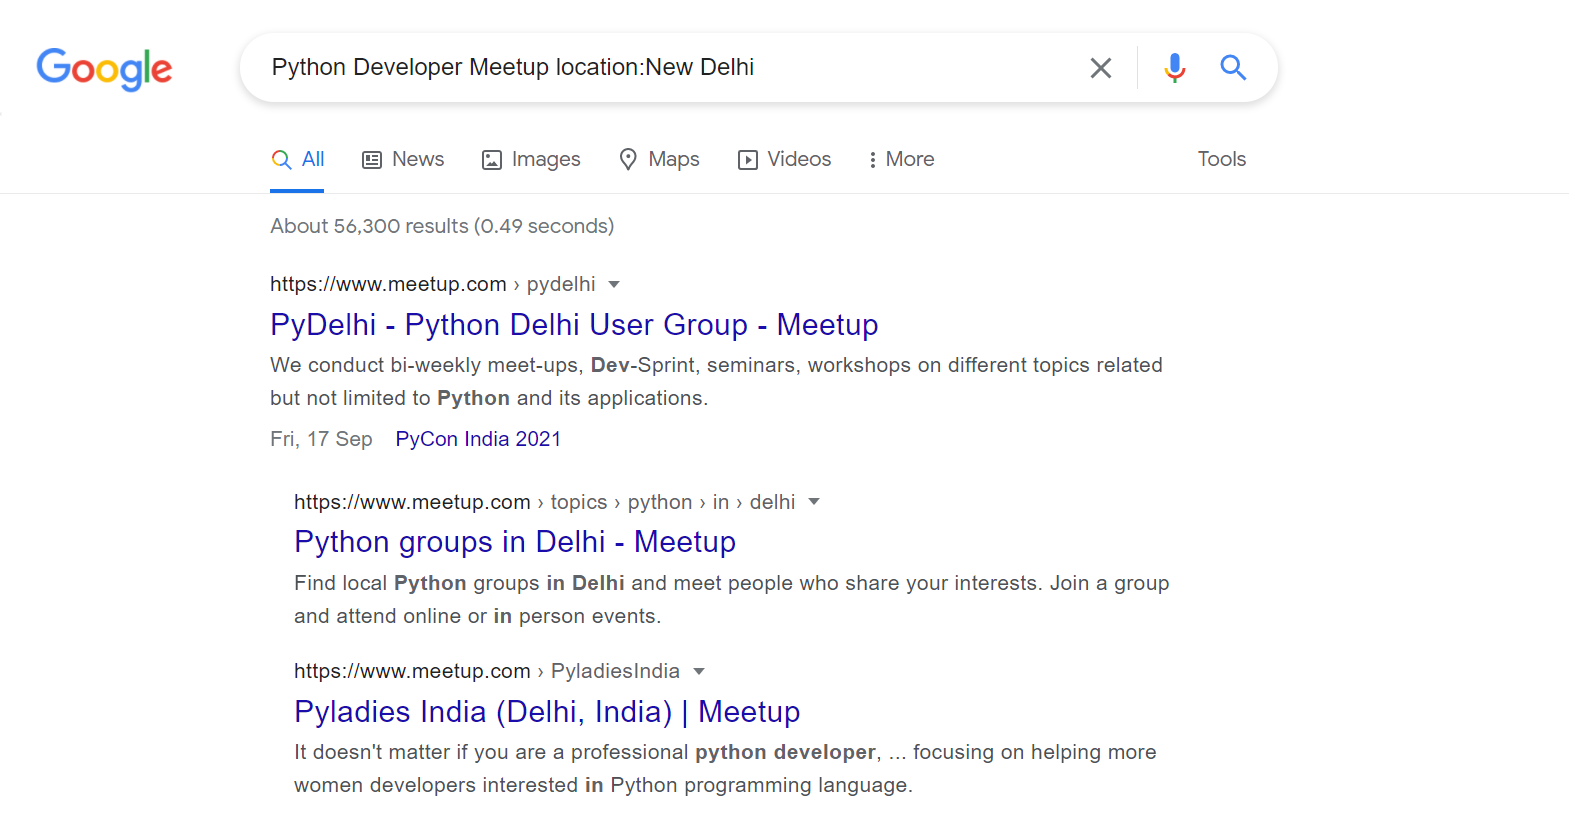Switch to the Videos tab

coord(785,159)
